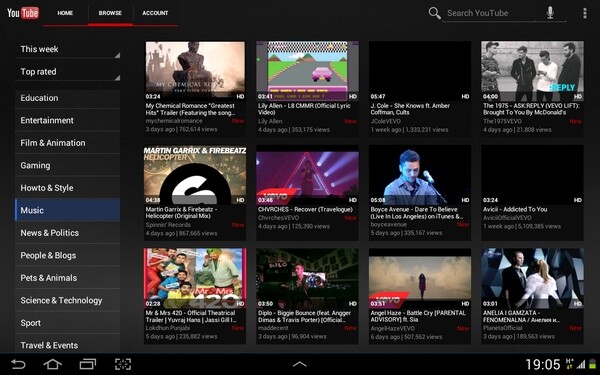Open Lily Allen L8 CMMR thumbnail
This screenshot has height=375, width=600.
307,71
